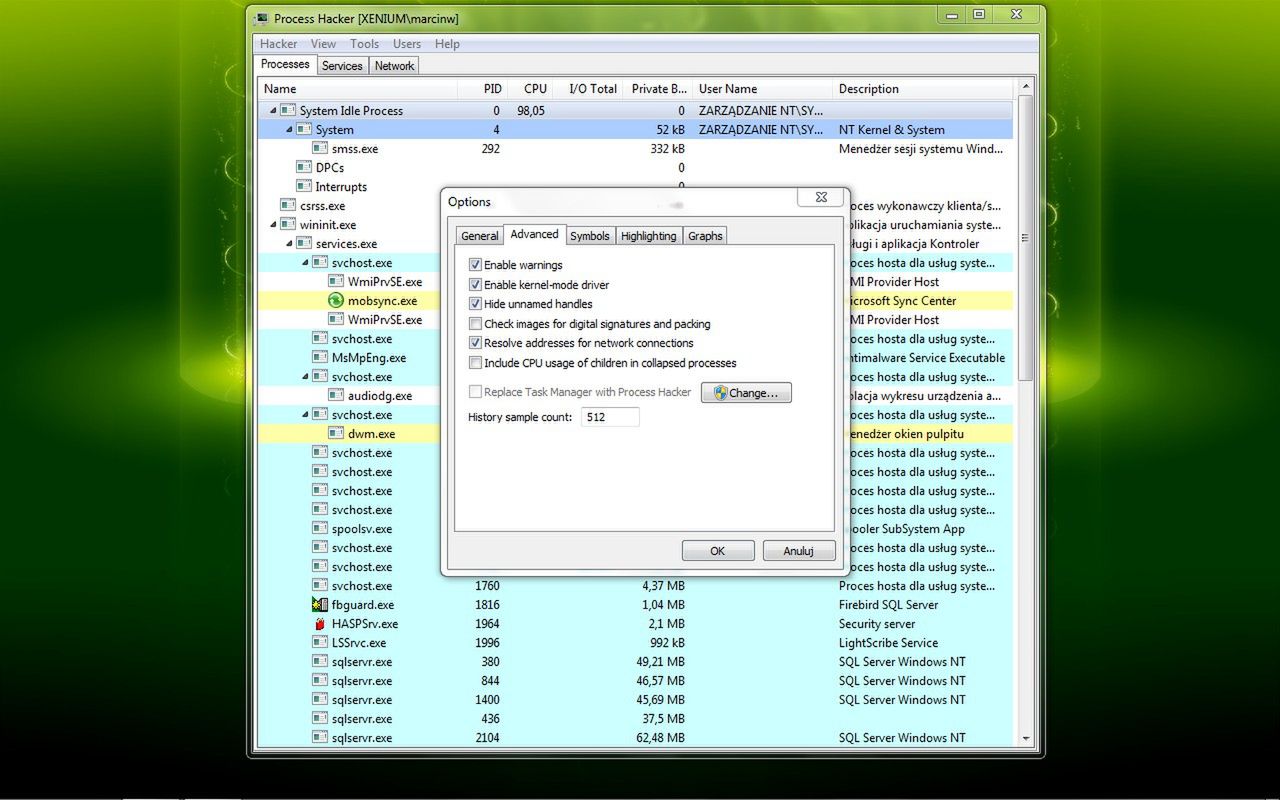This screenshot has height=800, width=1280.
Task: Open the General options tab
Action: click(x=480, y=236)
